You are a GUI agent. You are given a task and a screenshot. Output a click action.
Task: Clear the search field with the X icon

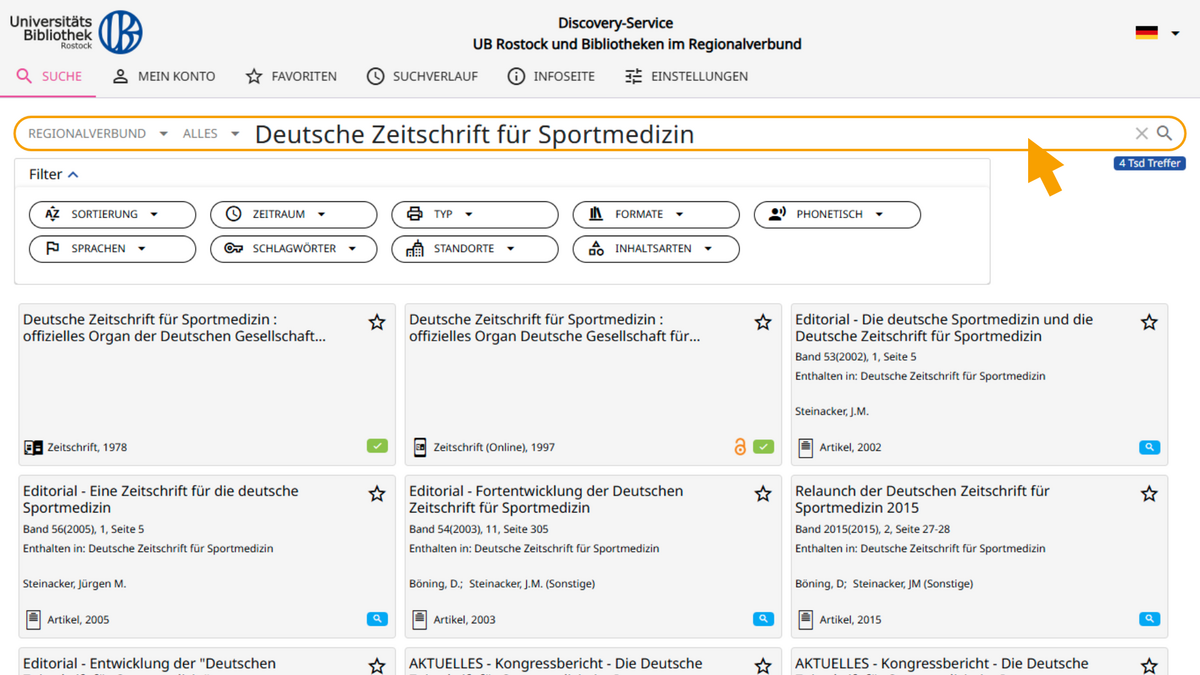(1141, 133)
